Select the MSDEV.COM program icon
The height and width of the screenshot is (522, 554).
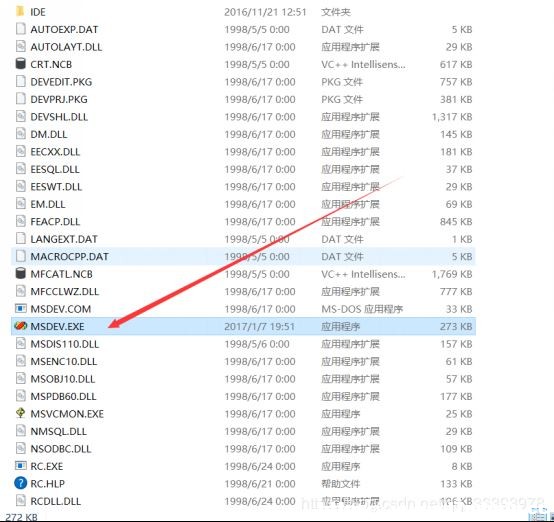tap(20, 309)
